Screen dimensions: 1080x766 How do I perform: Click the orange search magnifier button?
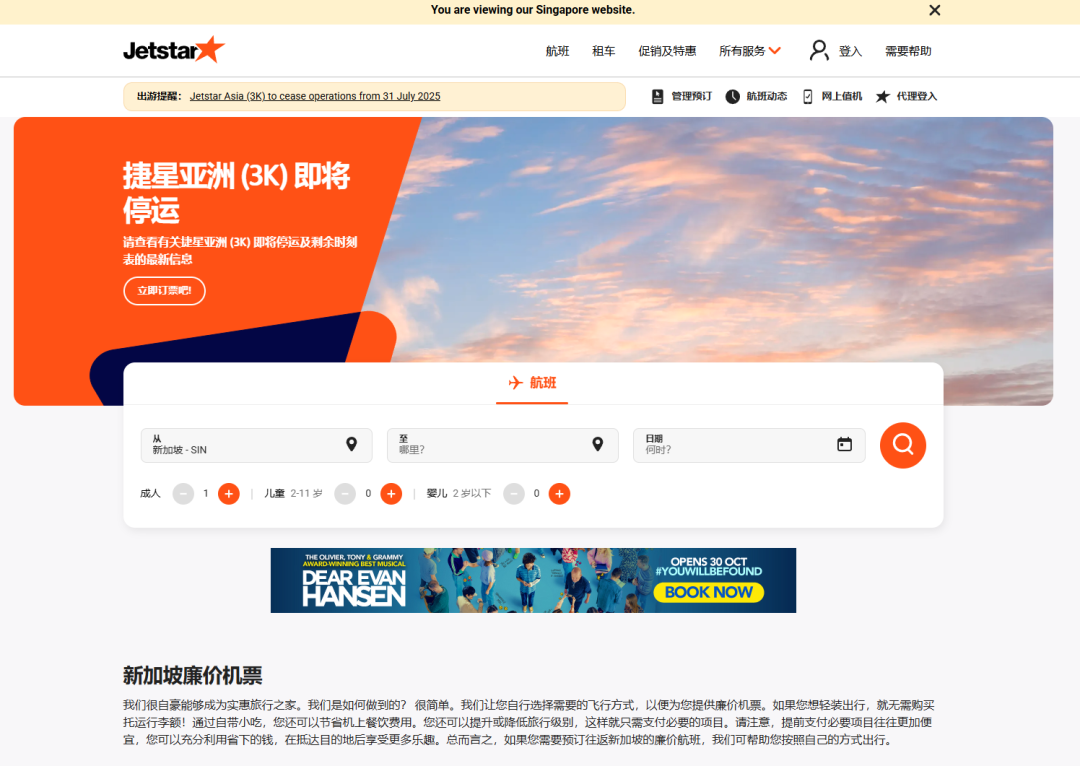(903, 446)
